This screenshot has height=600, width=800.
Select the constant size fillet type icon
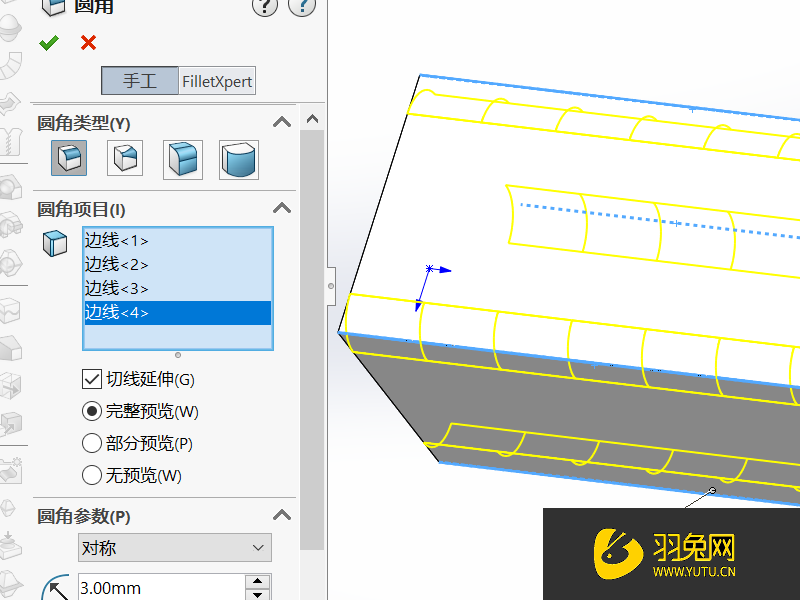69,159
